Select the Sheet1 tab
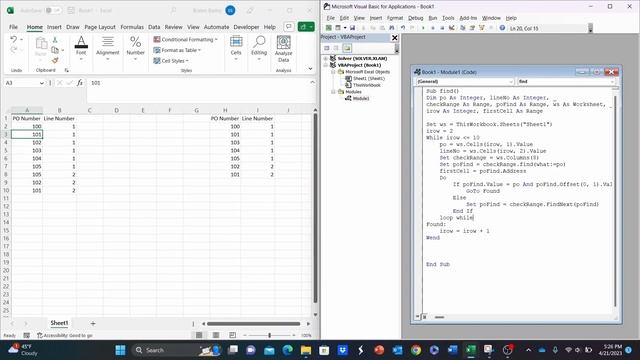The image size is (640, 360). point(59,323)
